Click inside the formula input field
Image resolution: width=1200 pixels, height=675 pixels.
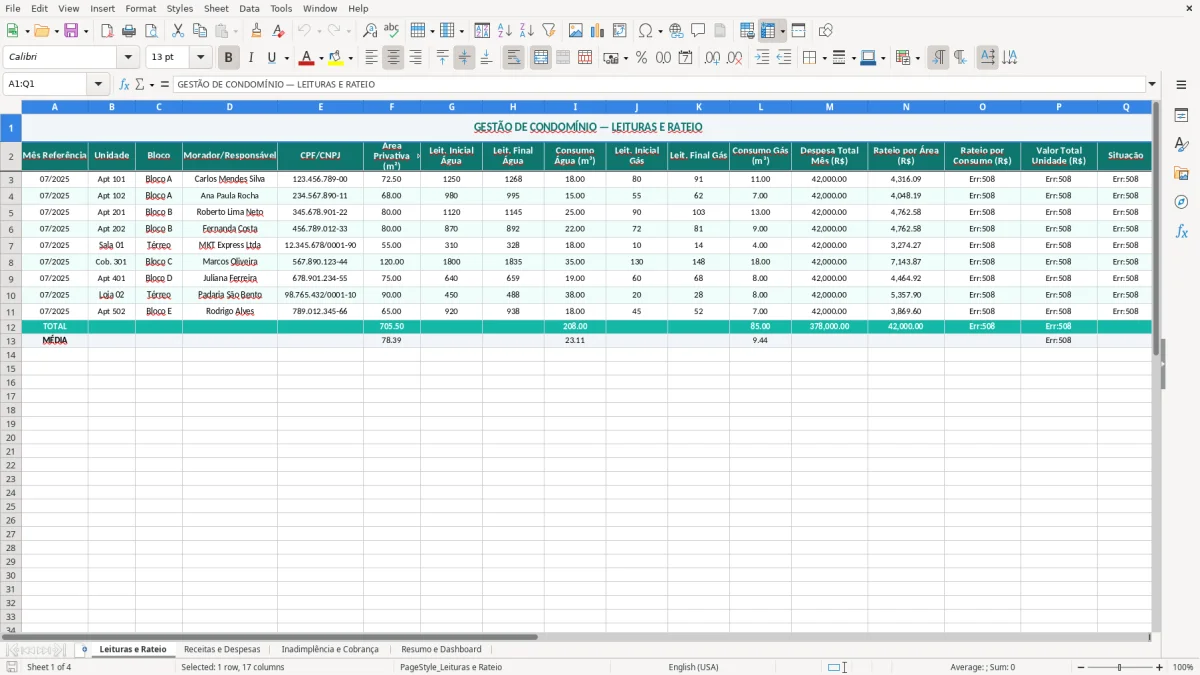(659, 85)
